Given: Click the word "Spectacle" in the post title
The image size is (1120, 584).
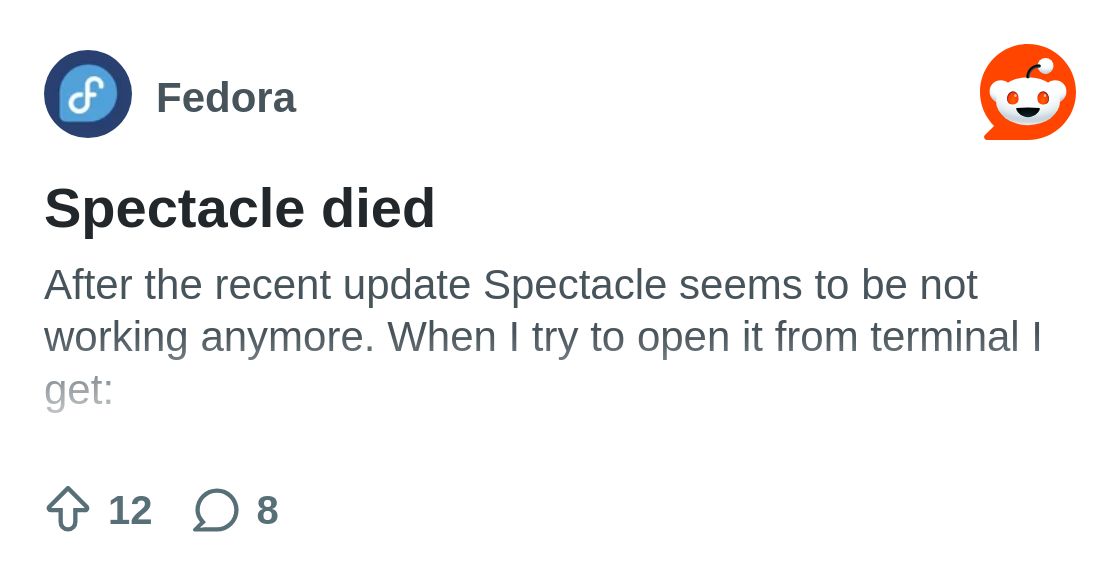Looking at the screenshot, I should click(x=175, y=208).
